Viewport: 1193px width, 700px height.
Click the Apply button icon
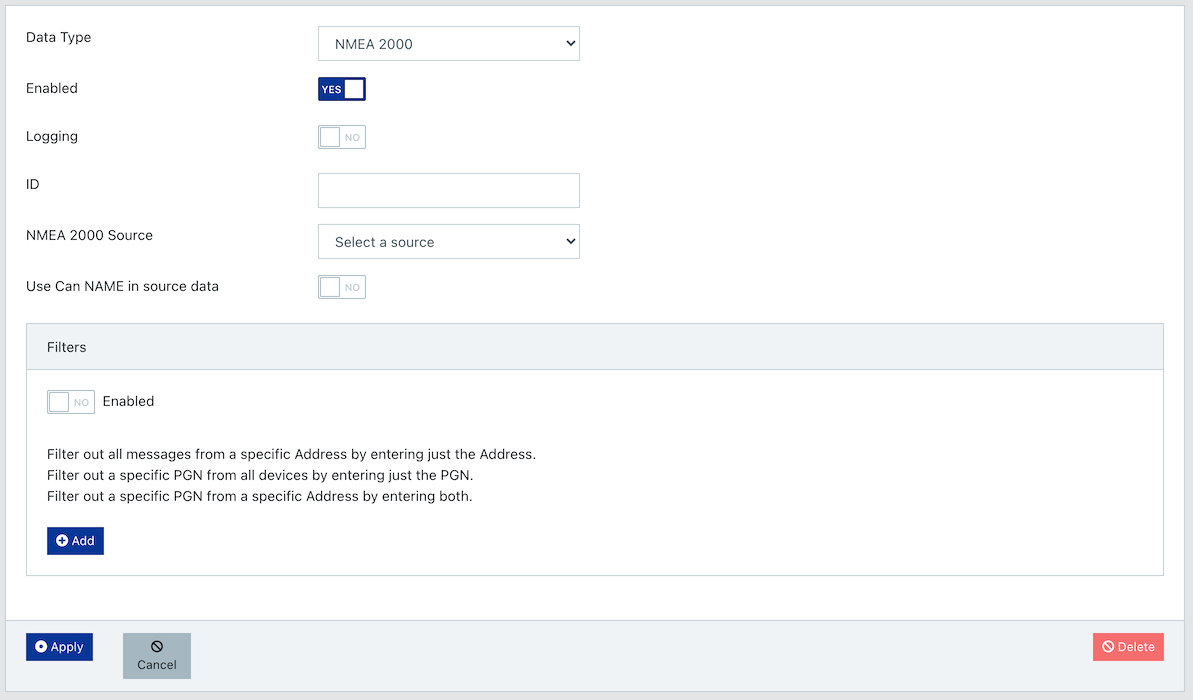tap(41, 647)
